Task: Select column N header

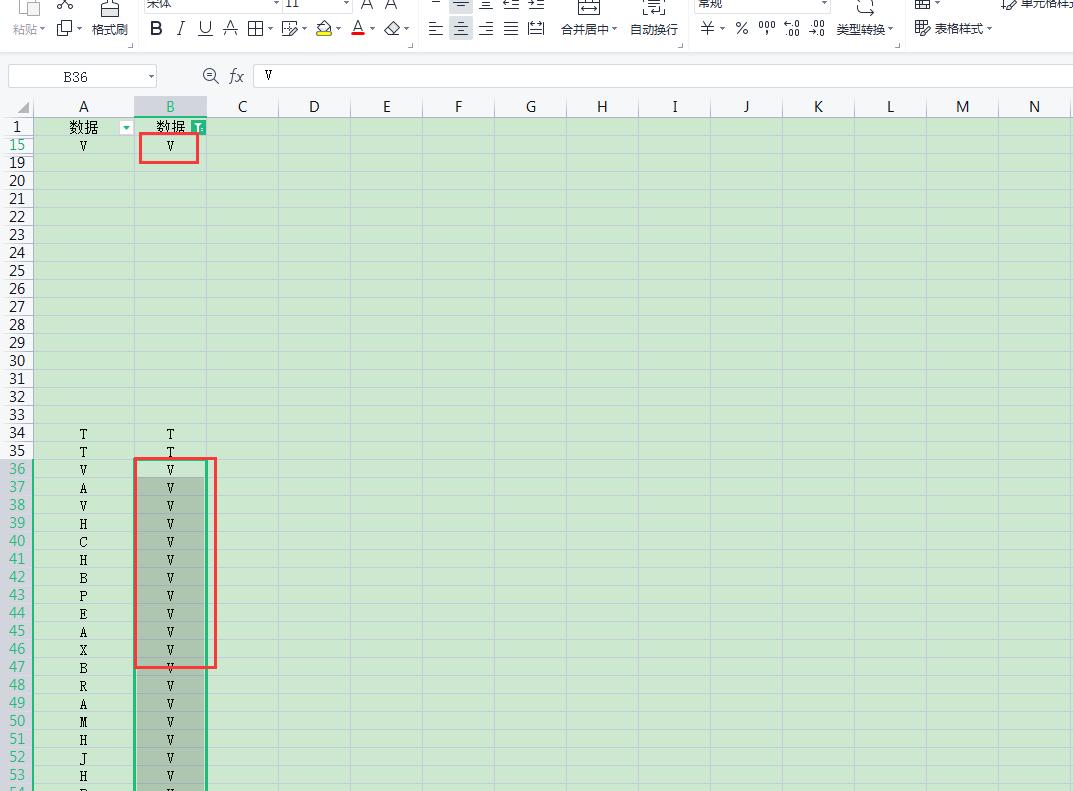Action: tap(1034, 107)
